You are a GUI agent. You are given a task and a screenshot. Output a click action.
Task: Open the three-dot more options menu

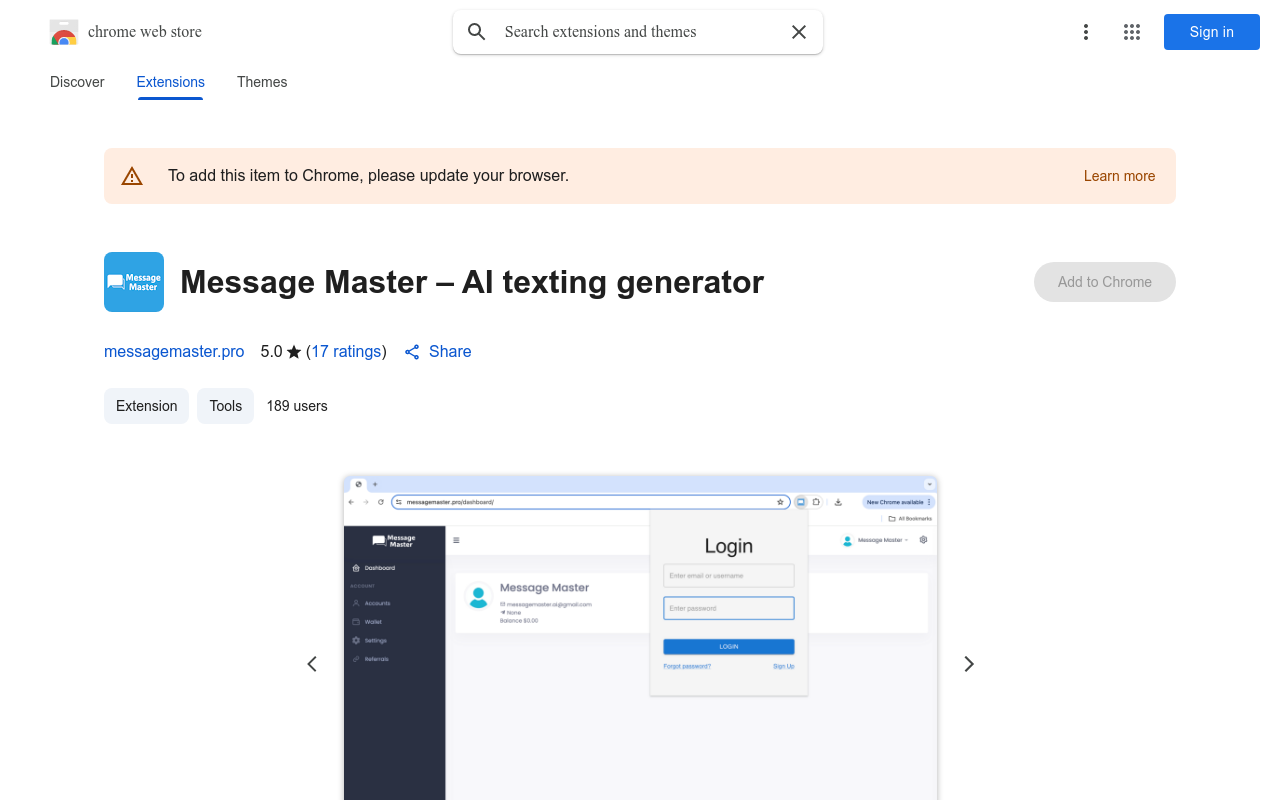(x=1086, y=32)
